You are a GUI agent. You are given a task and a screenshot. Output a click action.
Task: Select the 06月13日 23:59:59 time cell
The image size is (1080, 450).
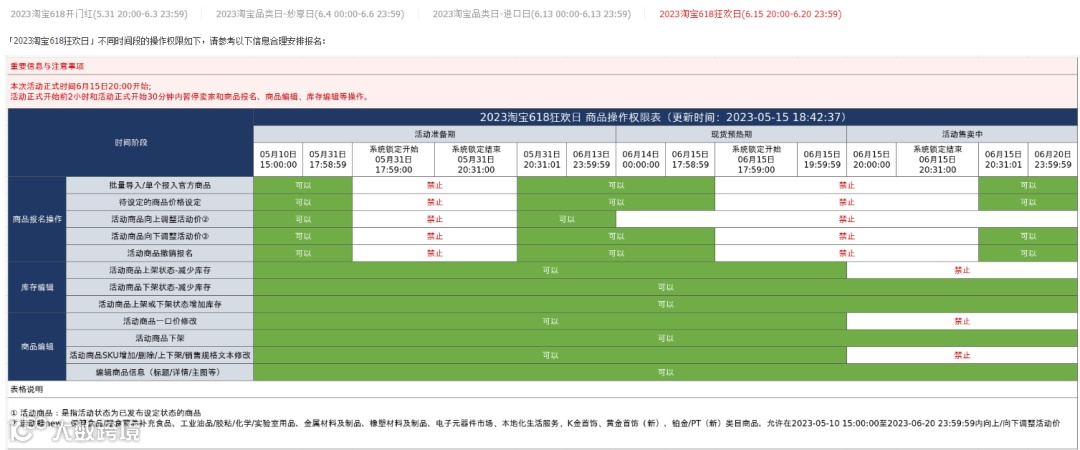591,159
